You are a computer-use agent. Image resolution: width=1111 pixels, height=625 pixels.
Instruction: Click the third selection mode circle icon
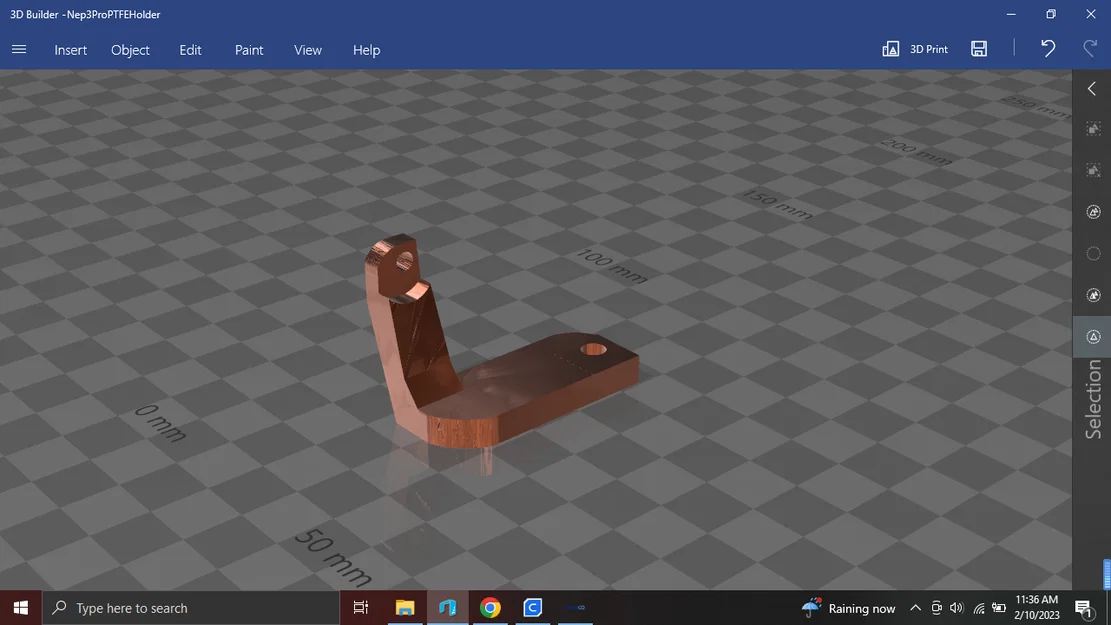(x=1093, y=212)
